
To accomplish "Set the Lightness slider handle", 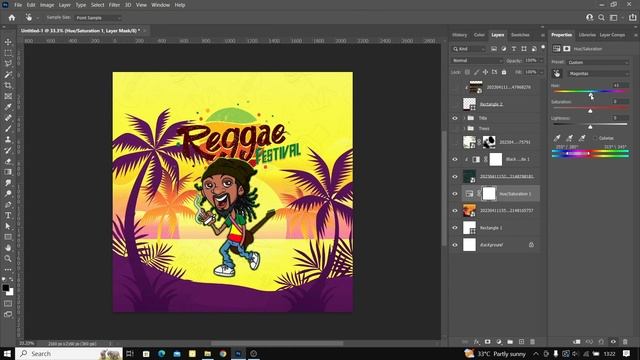I will pyautogui.click(x=590, y=127).
